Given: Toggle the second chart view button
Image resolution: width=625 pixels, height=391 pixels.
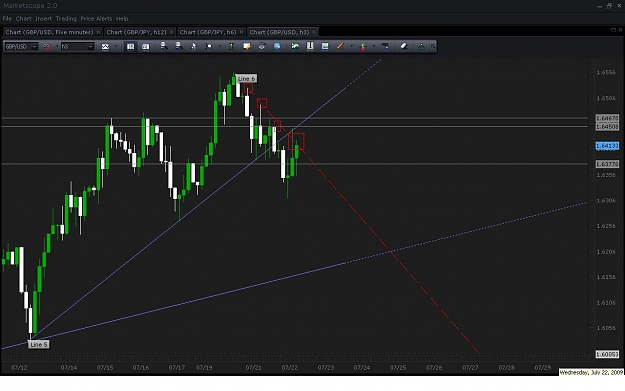Looking at the screenshot, I should click(145, 47).
